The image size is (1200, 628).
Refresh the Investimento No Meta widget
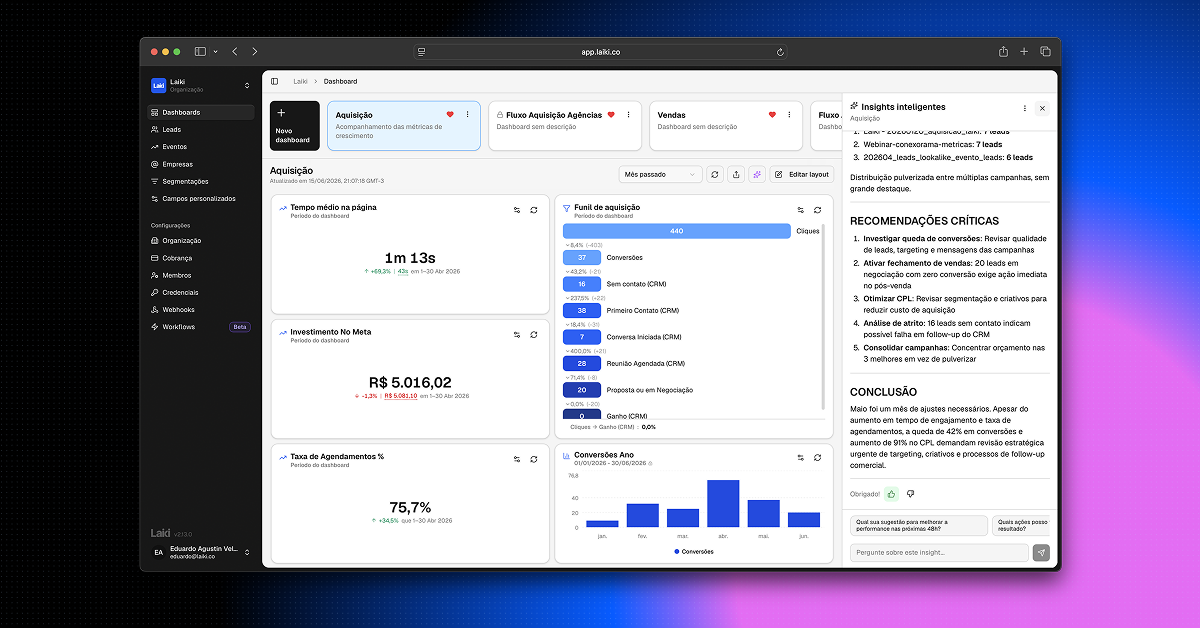(x=534, y=335)
